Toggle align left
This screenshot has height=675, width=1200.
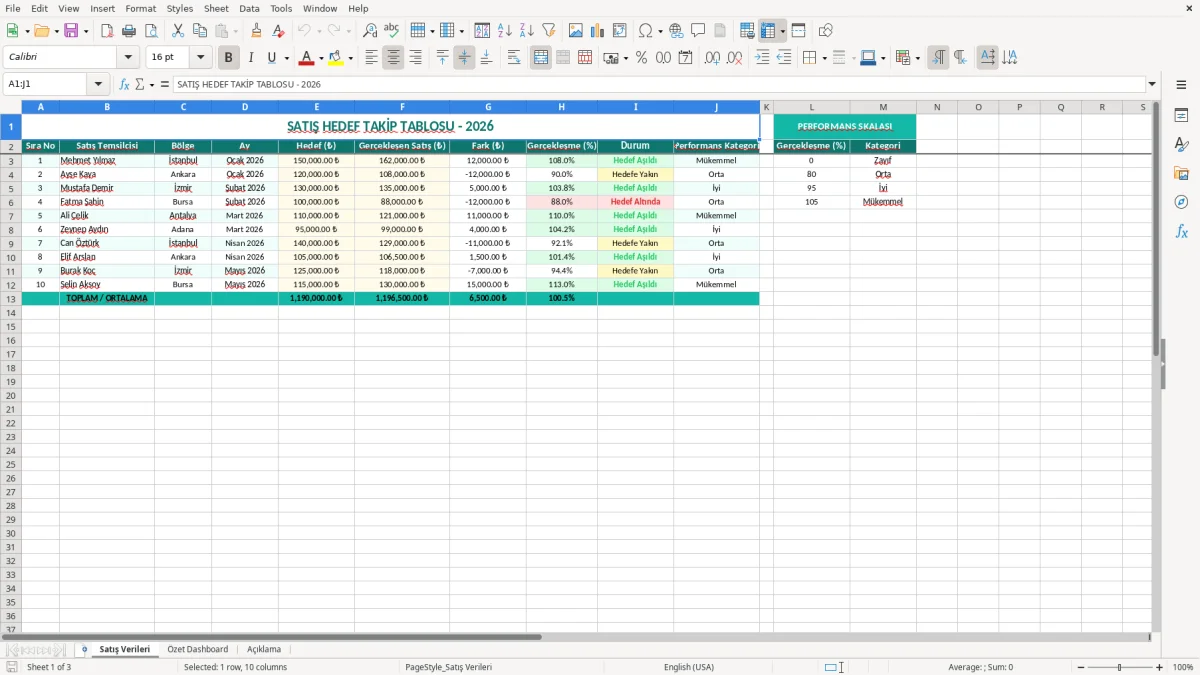point(371,58)
